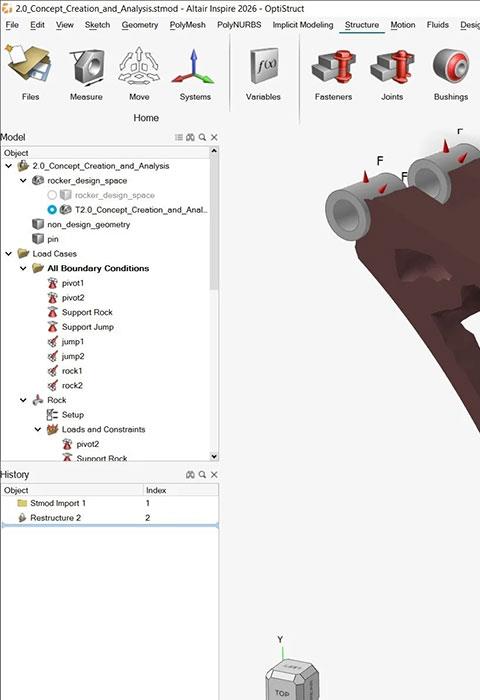Select non_design_geometry part
480x700 pixels.
[88, 225]
